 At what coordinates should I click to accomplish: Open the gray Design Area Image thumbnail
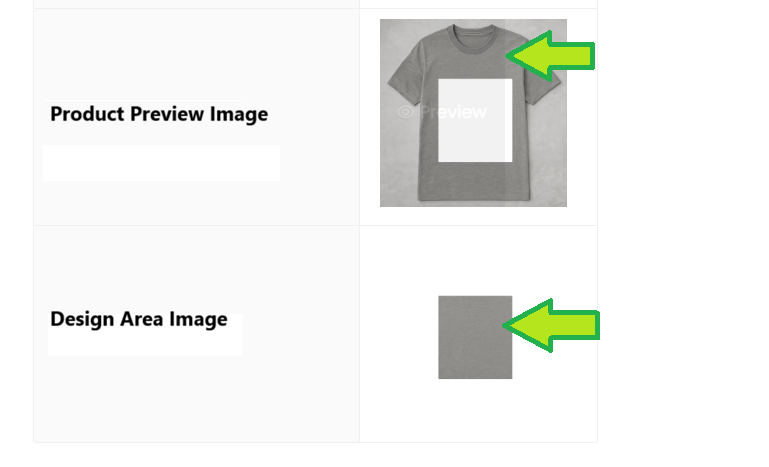click(475, 337)
